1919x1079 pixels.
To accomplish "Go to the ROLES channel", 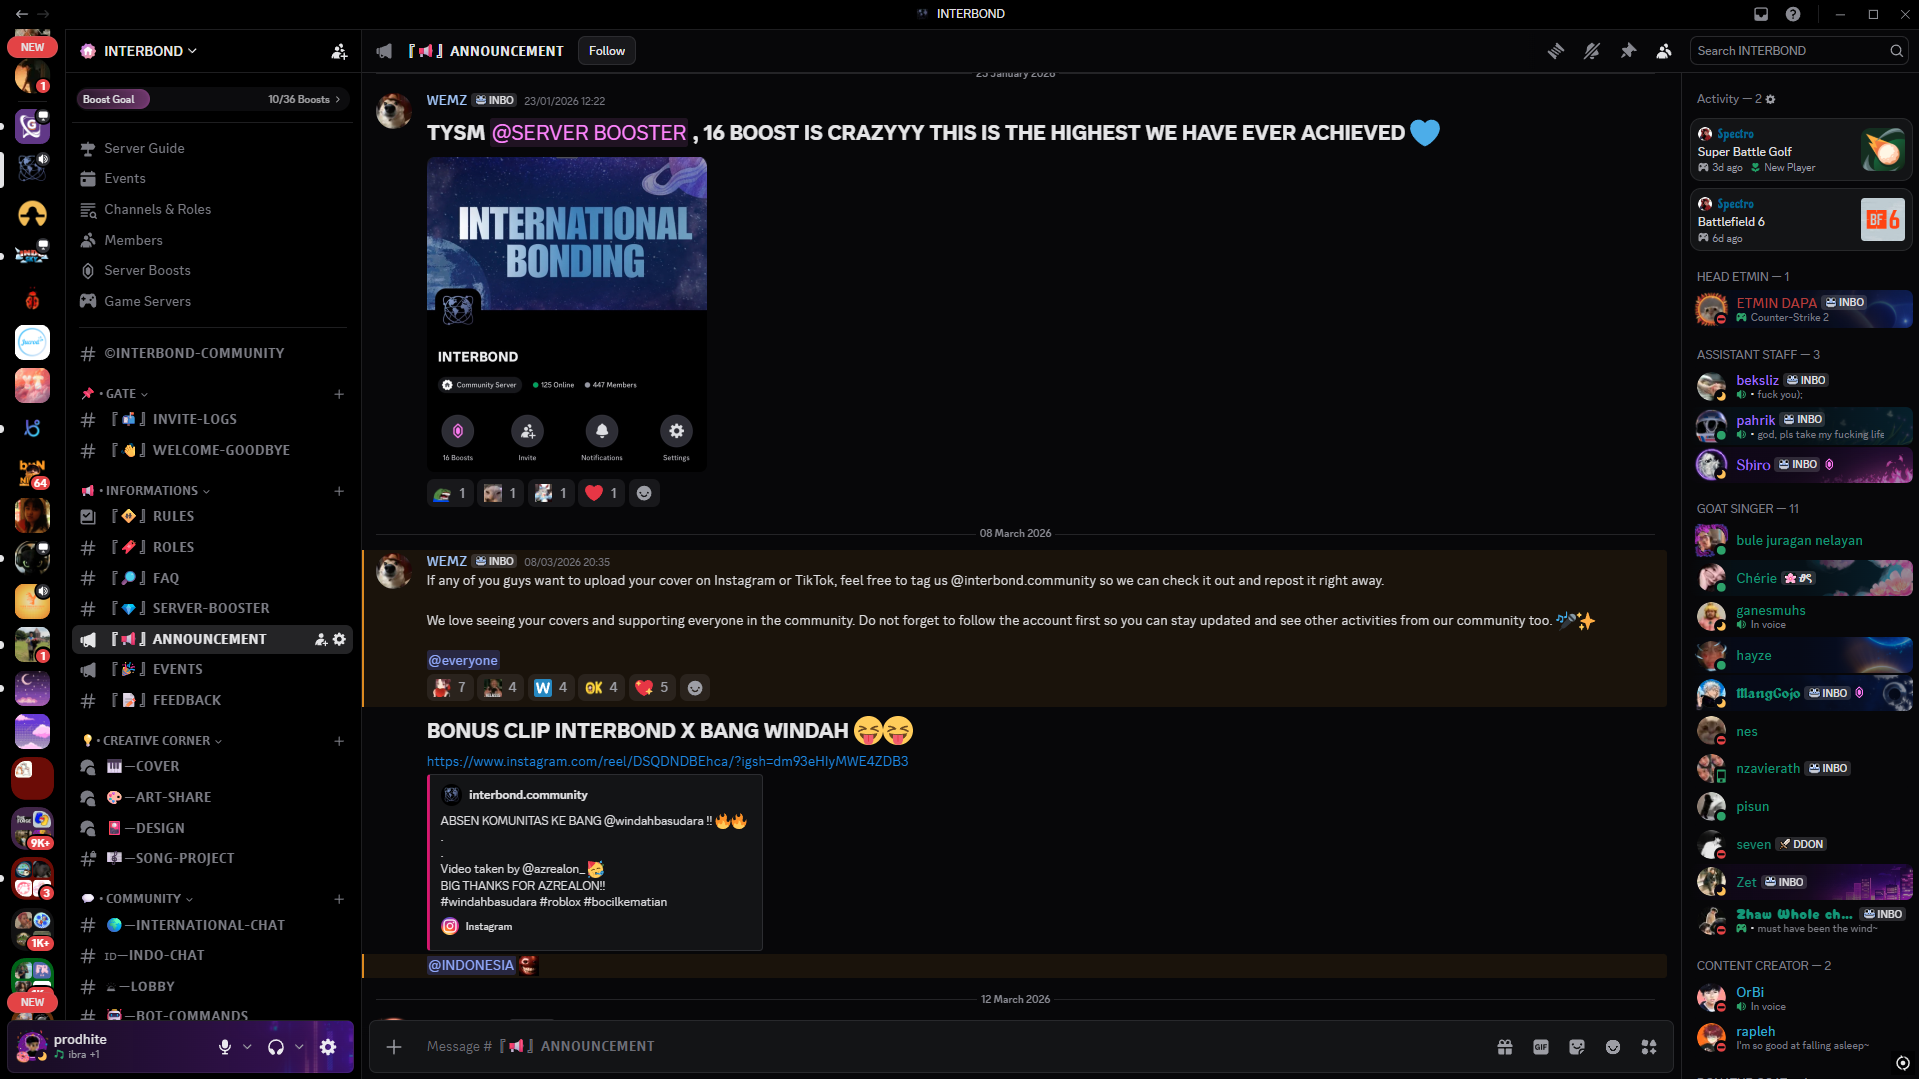I will pyautogui.click(x=213, y=547).
